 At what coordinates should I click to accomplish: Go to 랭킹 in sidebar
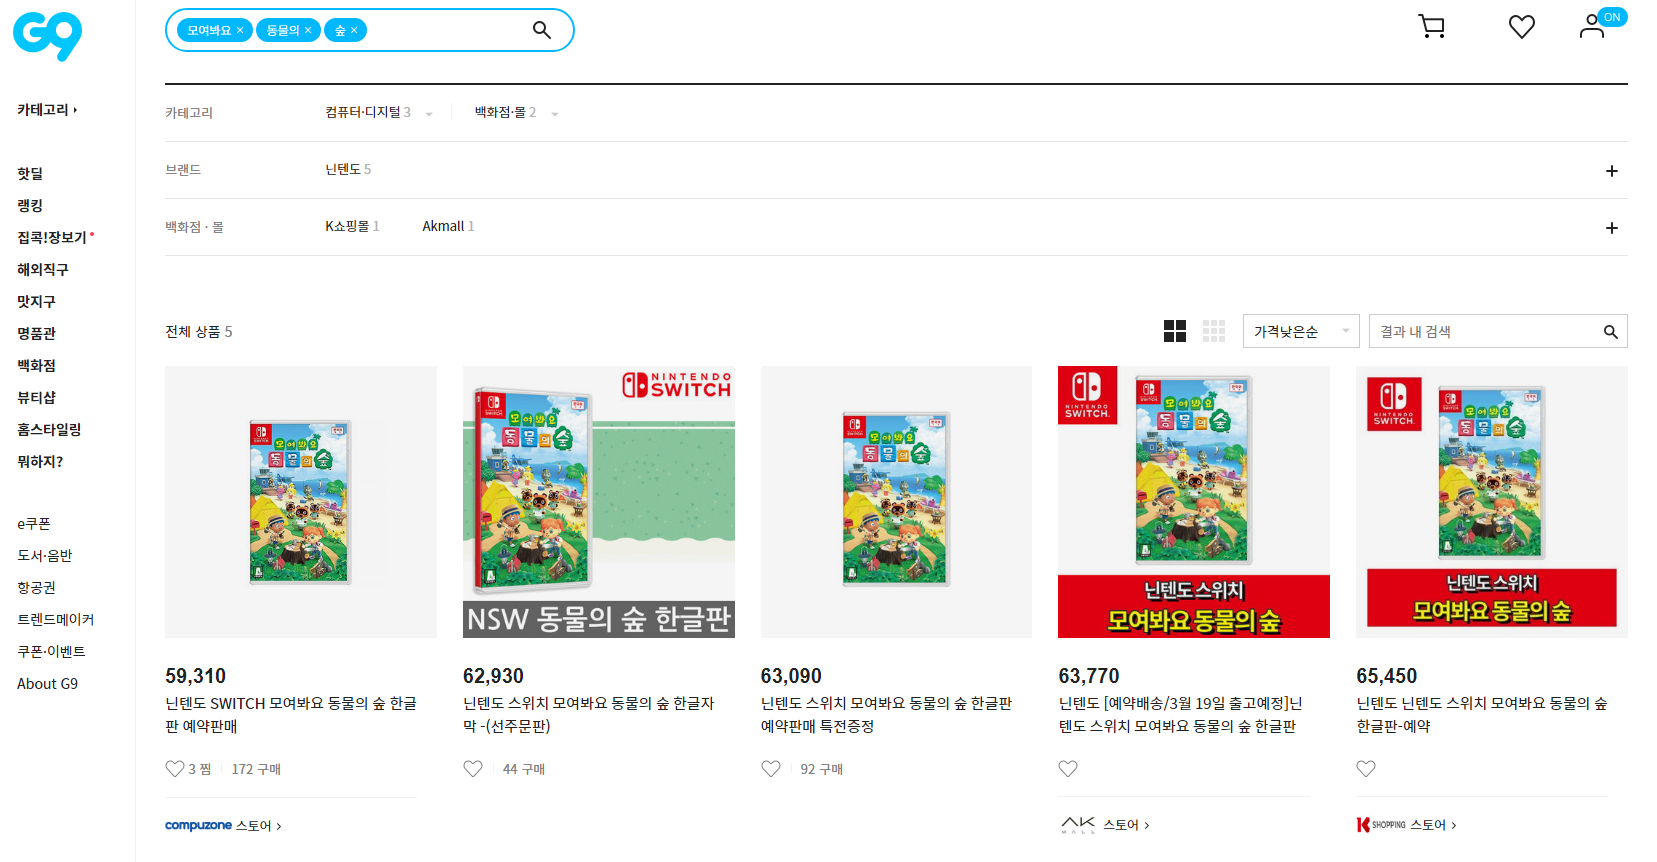tap(30, 206)
